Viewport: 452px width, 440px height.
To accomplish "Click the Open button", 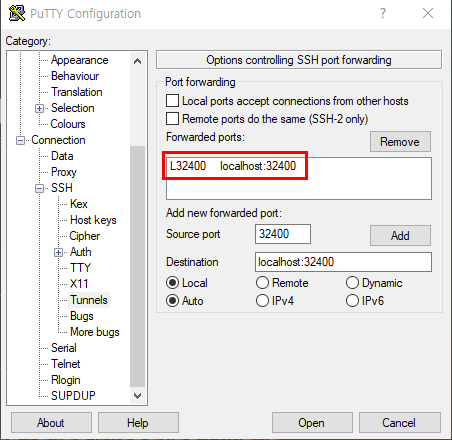I will tap(312, 423).
